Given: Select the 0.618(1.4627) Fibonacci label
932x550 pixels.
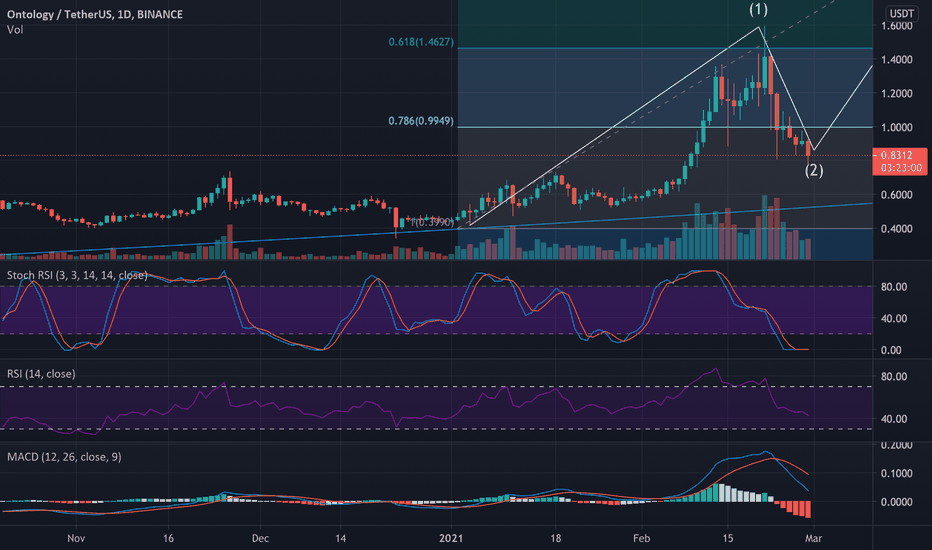Looking at the screenshot, I should (421, 42).
